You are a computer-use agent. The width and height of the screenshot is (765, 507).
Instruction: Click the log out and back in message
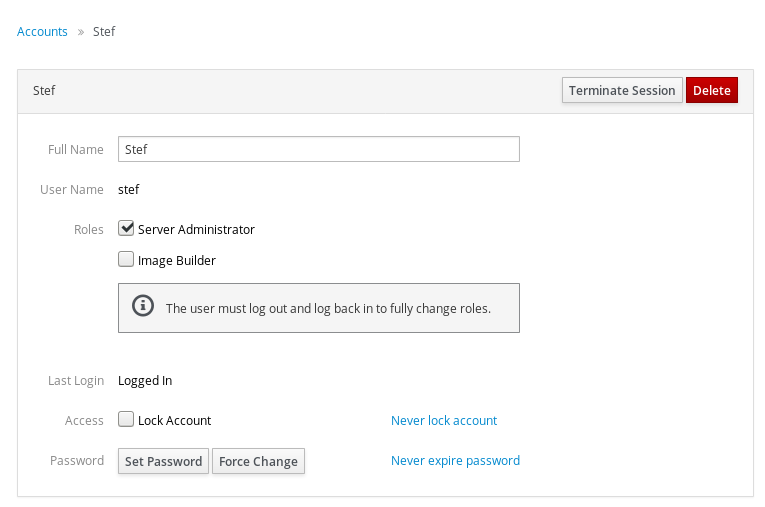[328, 308]
